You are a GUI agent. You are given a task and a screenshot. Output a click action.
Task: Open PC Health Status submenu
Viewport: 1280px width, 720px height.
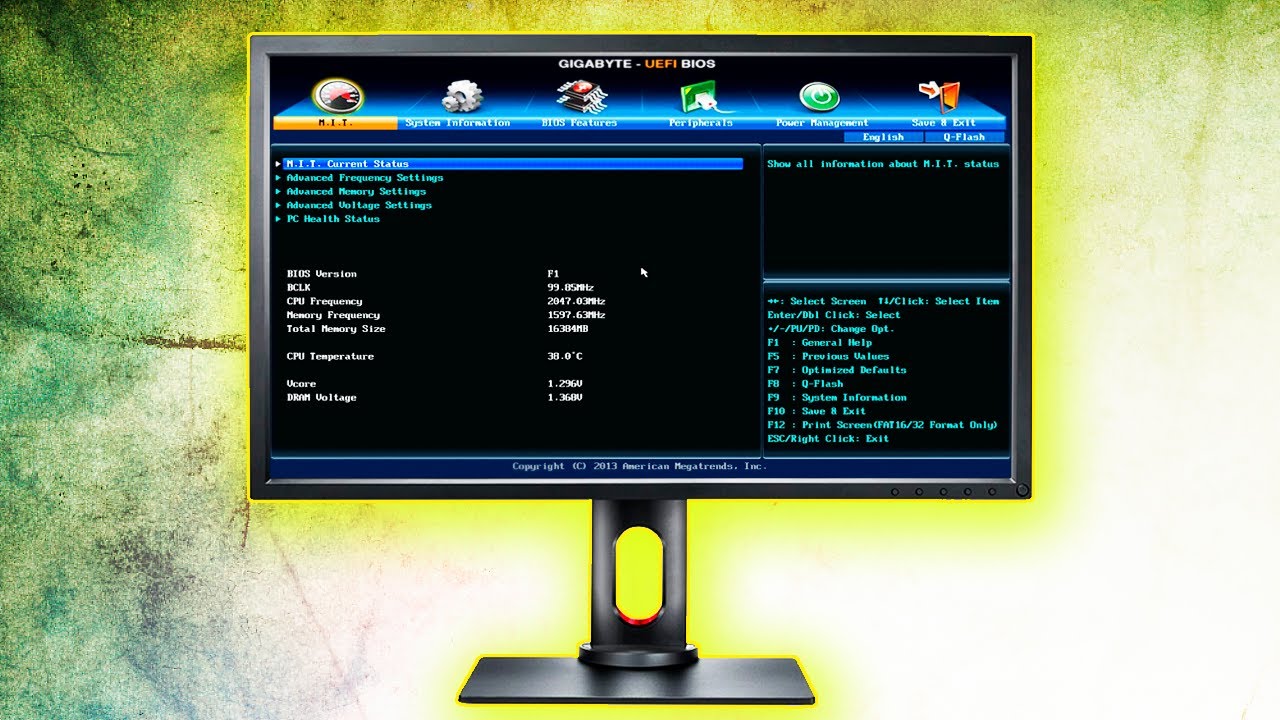333,219
